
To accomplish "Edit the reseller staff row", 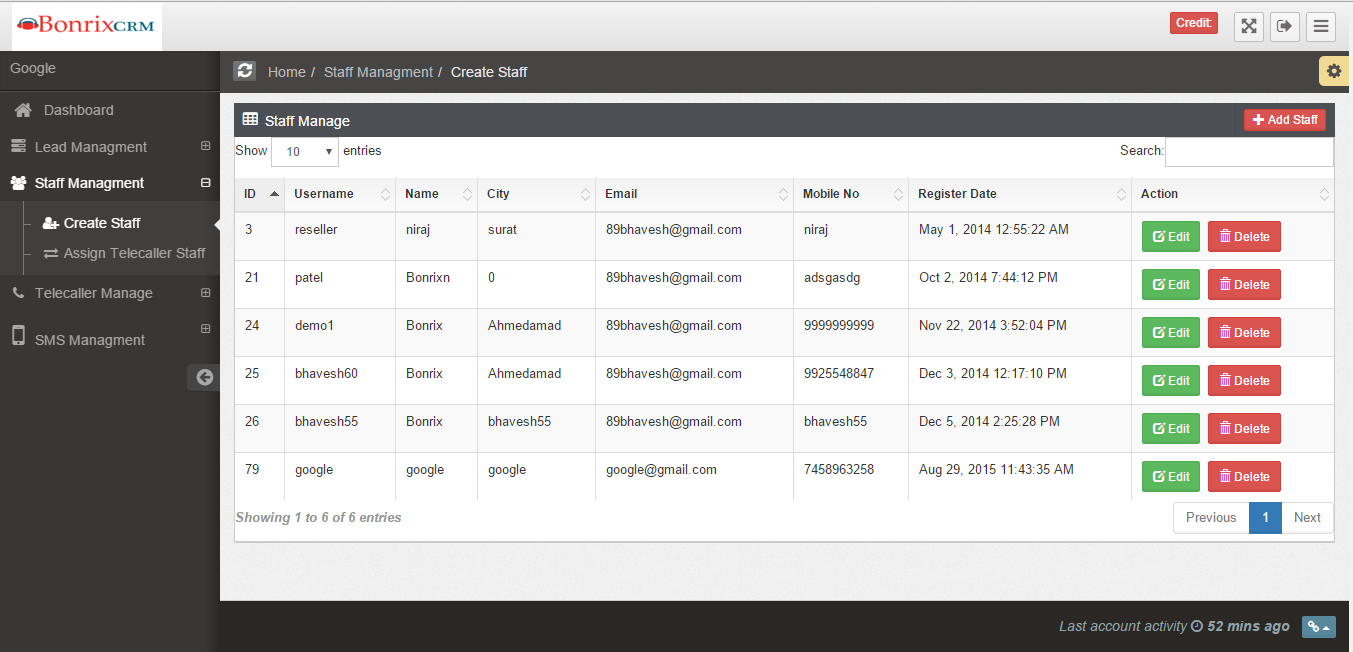I will (x=1171, y=237).
